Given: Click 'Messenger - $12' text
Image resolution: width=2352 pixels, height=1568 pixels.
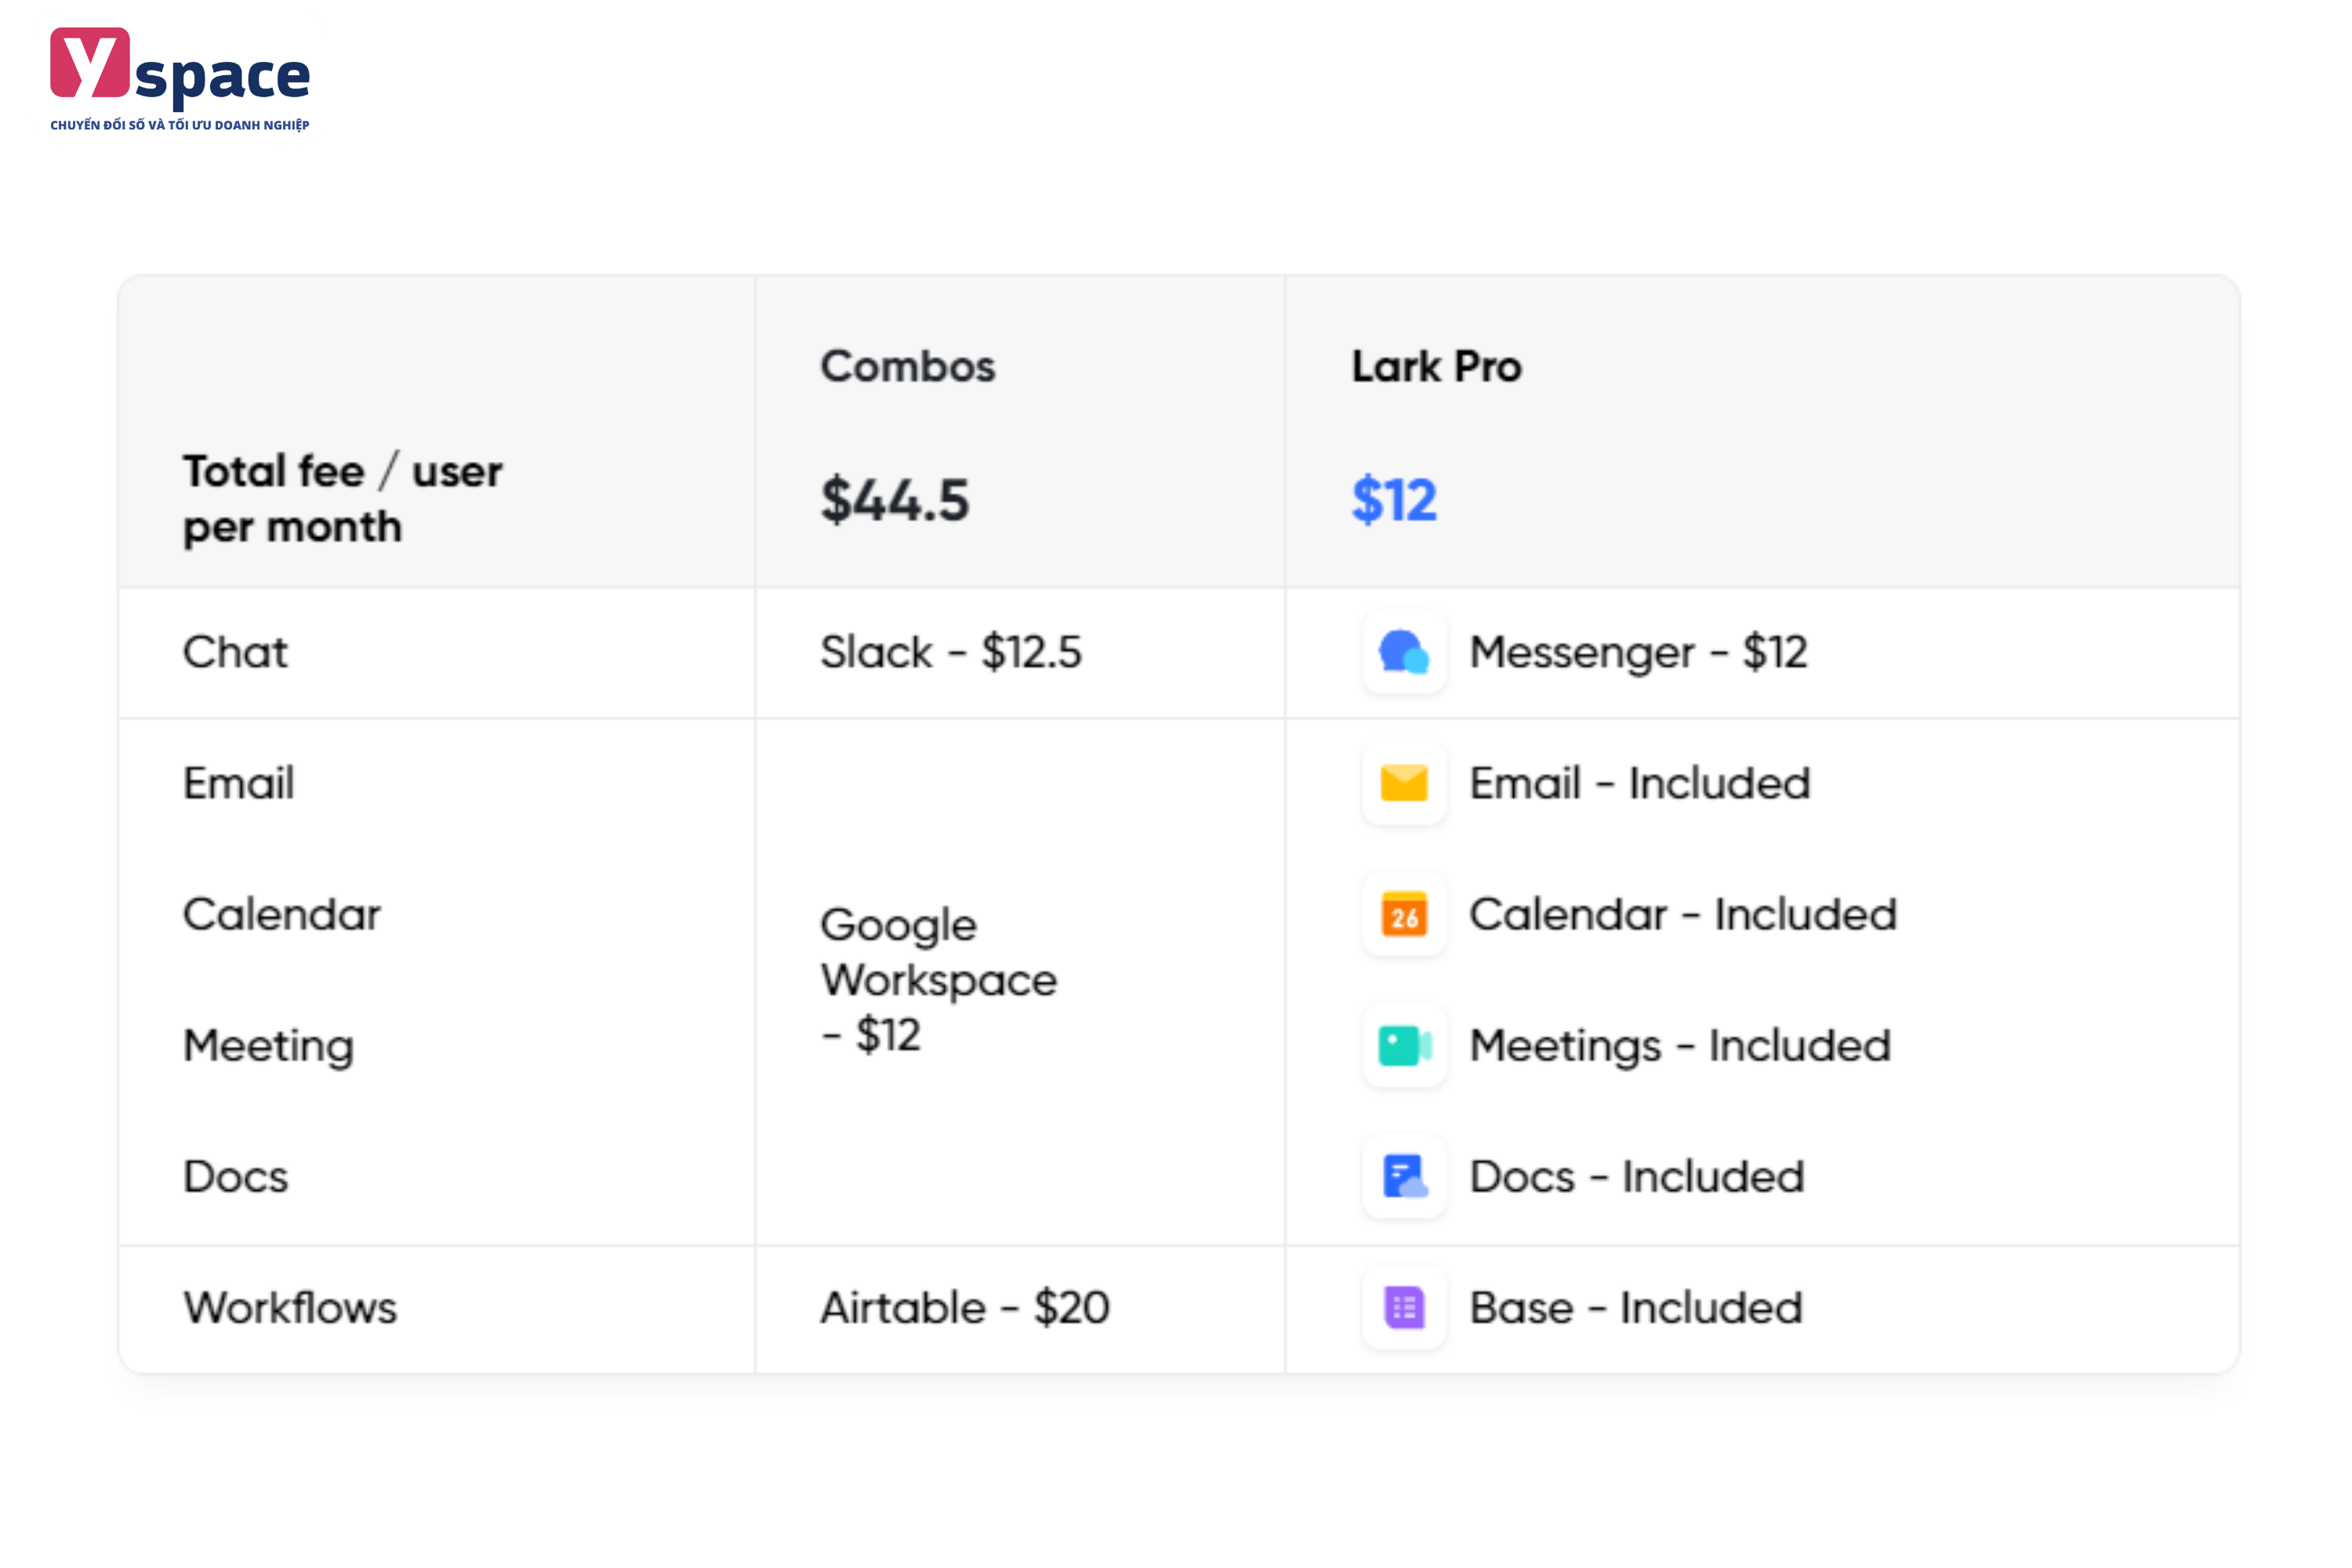Looking at the screenshot, I should 1638,653.
